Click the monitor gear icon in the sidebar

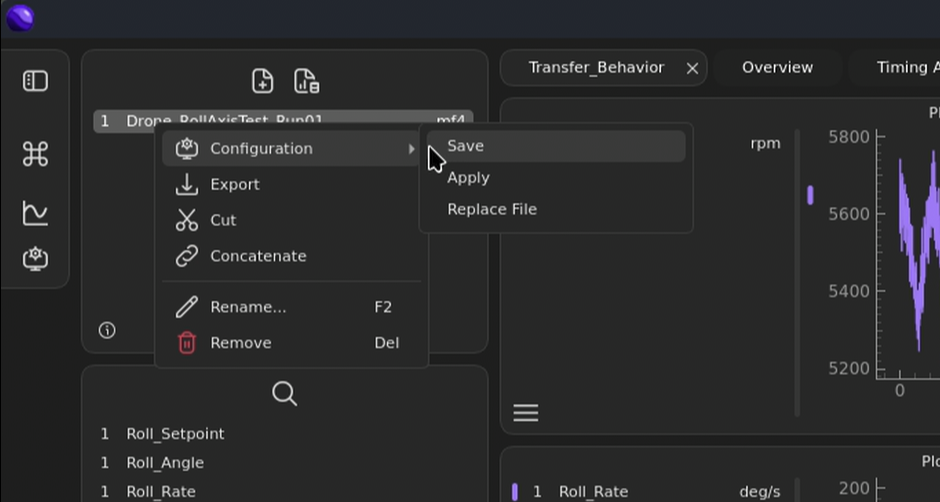click(x=35, y=259)
